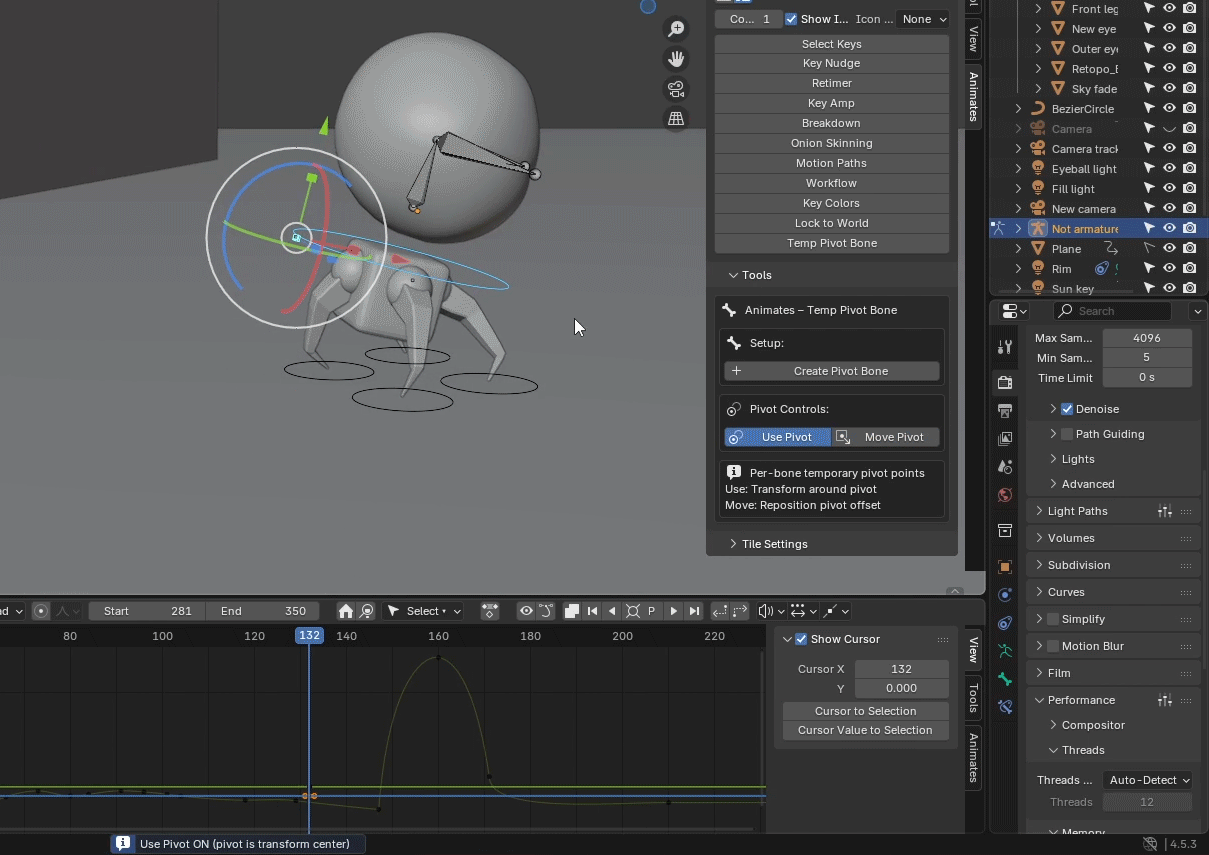Open the Output properties printer icon

(1005, 411)
